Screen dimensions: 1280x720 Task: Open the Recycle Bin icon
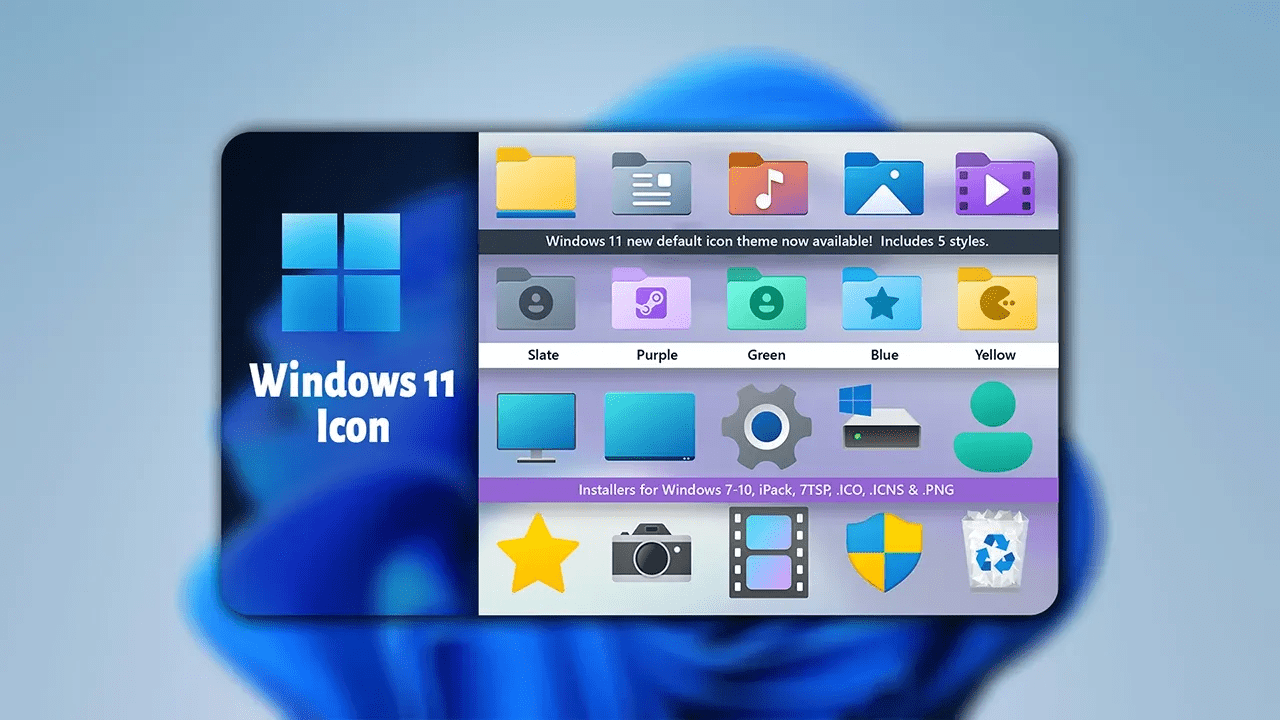pyautogui.click(x=996, y=553)
